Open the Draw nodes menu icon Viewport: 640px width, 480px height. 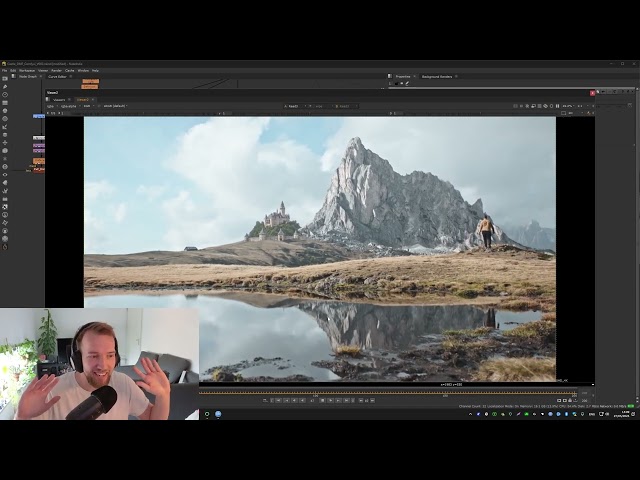click(5, 87)
